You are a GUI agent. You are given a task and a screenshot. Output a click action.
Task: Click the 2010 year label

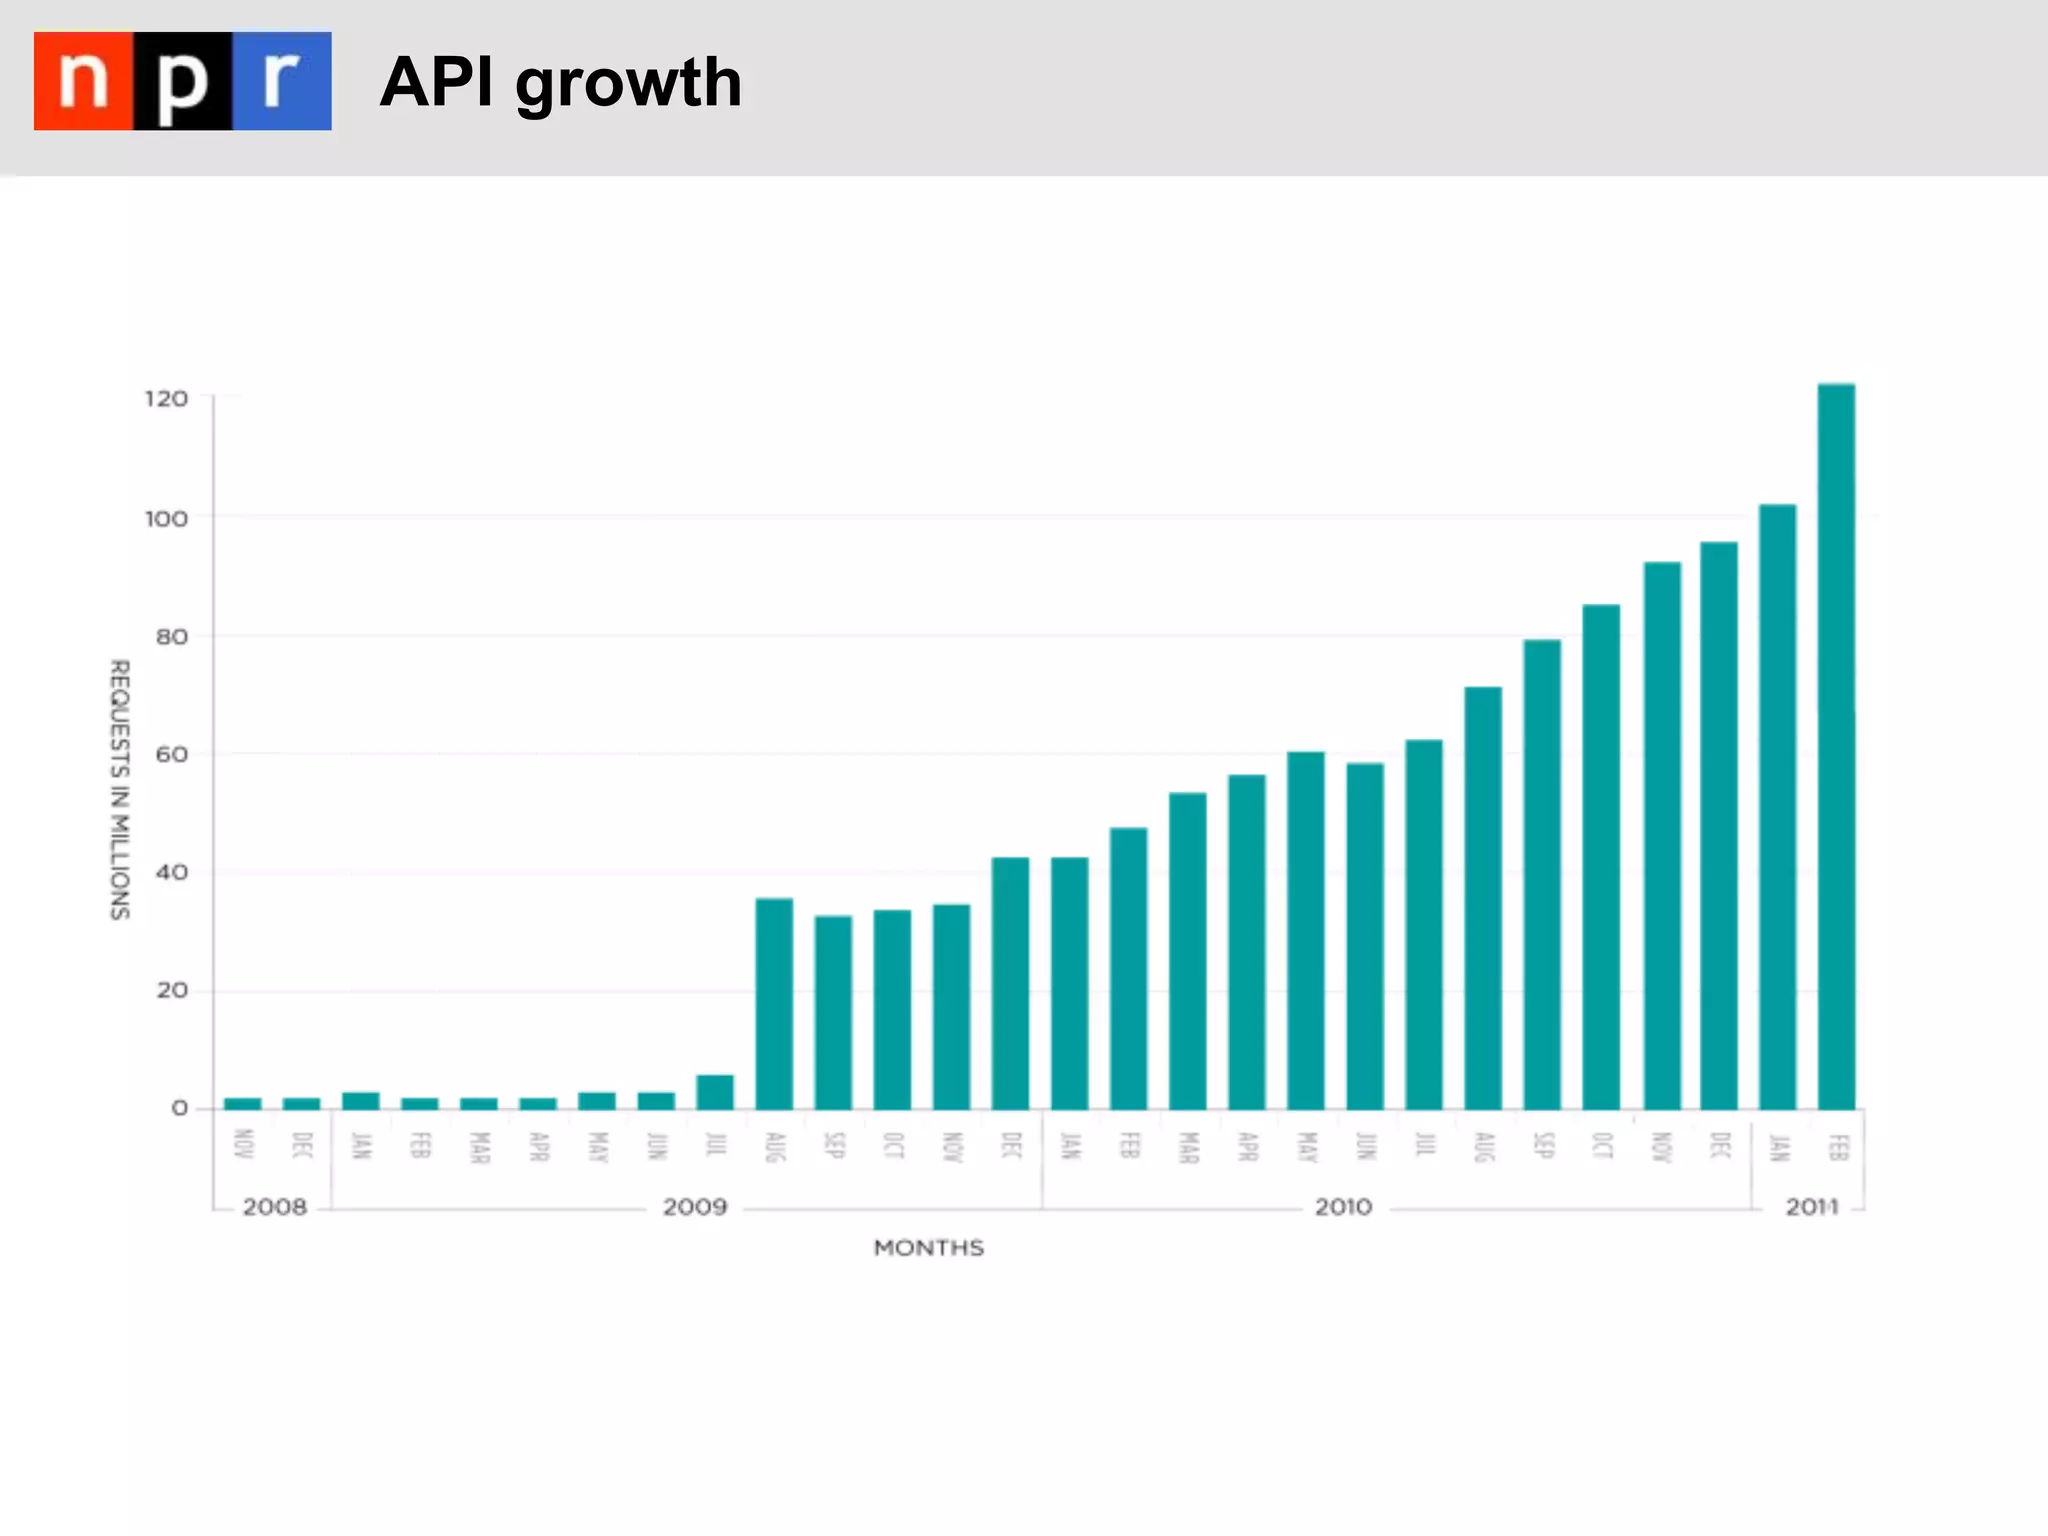click(x=1343, y=1207)
